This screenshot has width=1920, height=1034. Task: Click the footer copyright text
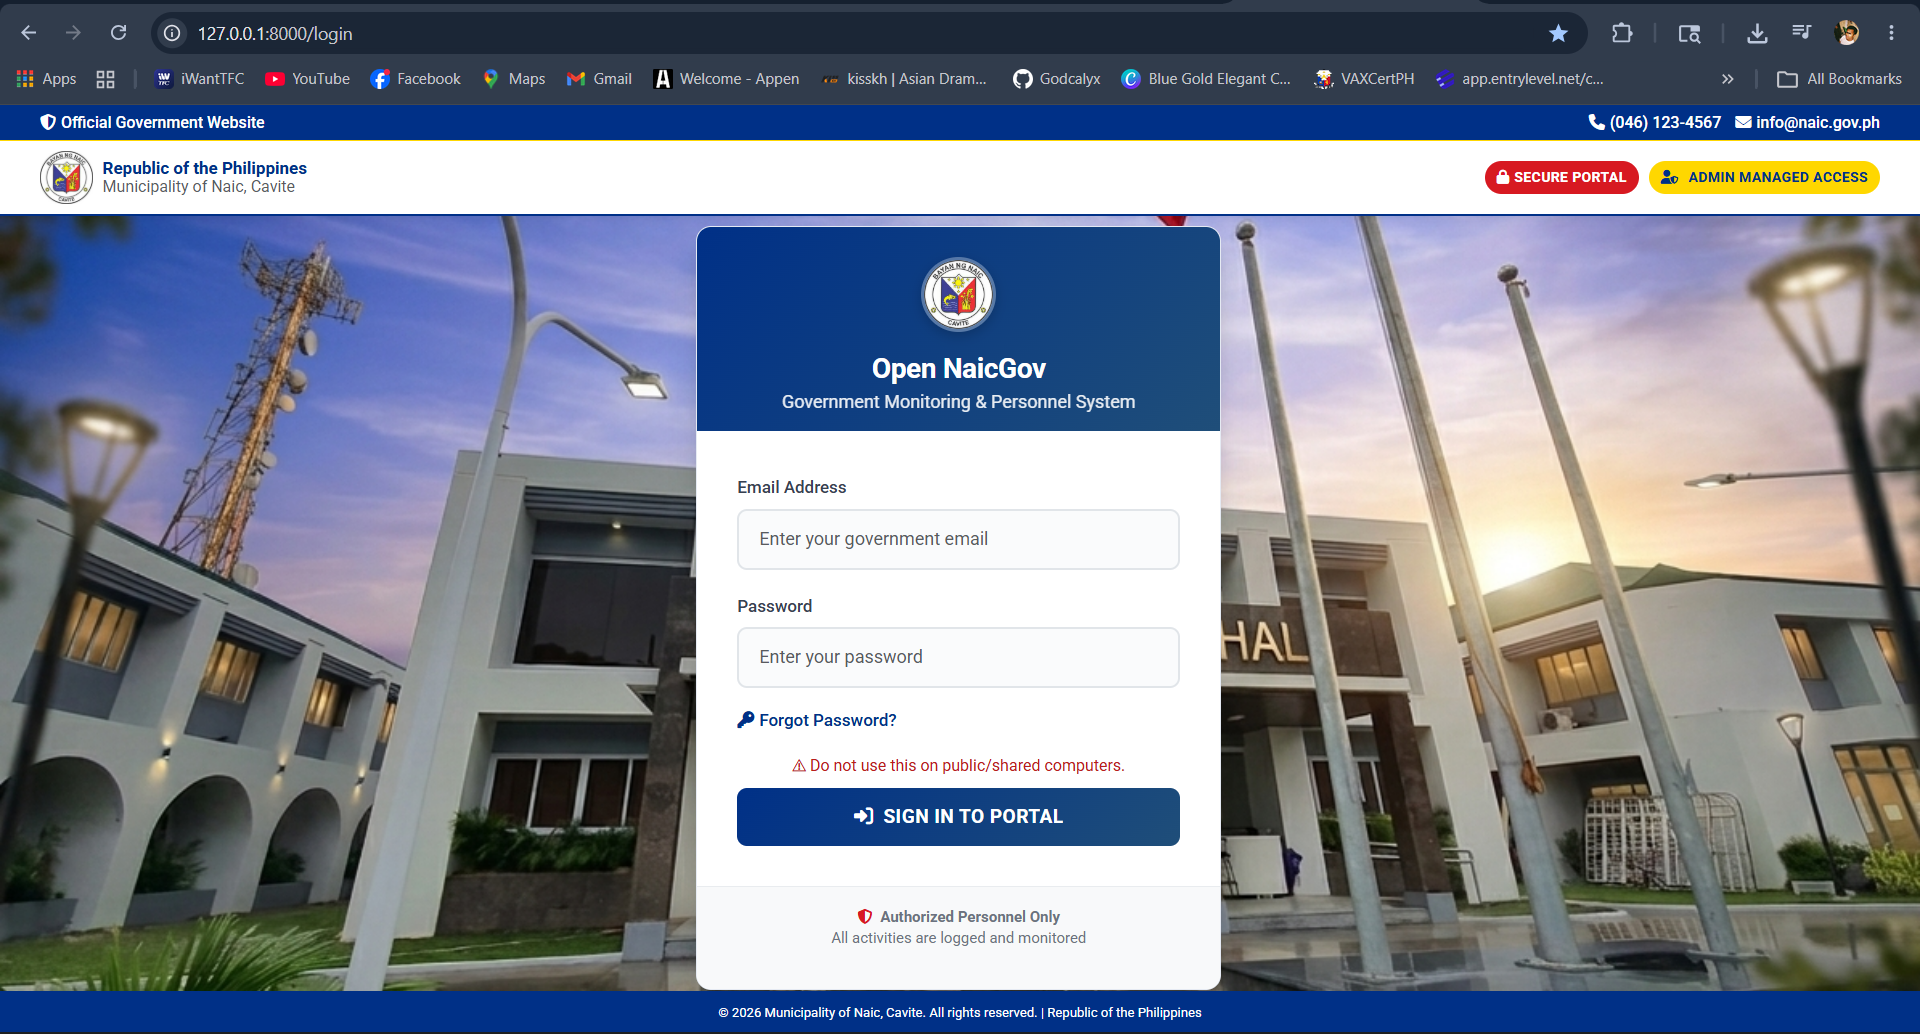(x=960, y=1013)
